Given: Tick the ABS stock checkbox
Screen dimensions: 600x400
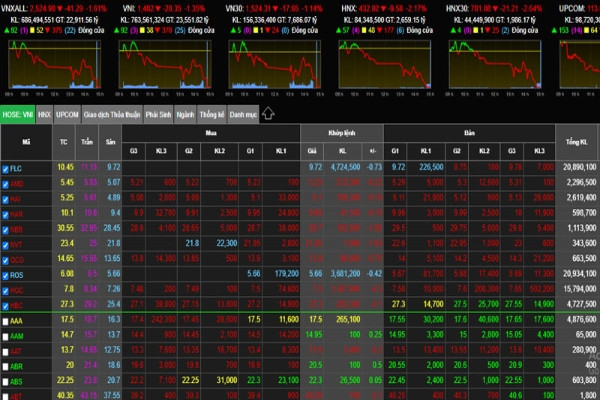Looking at the screenshot, I should tap(7, 380).
